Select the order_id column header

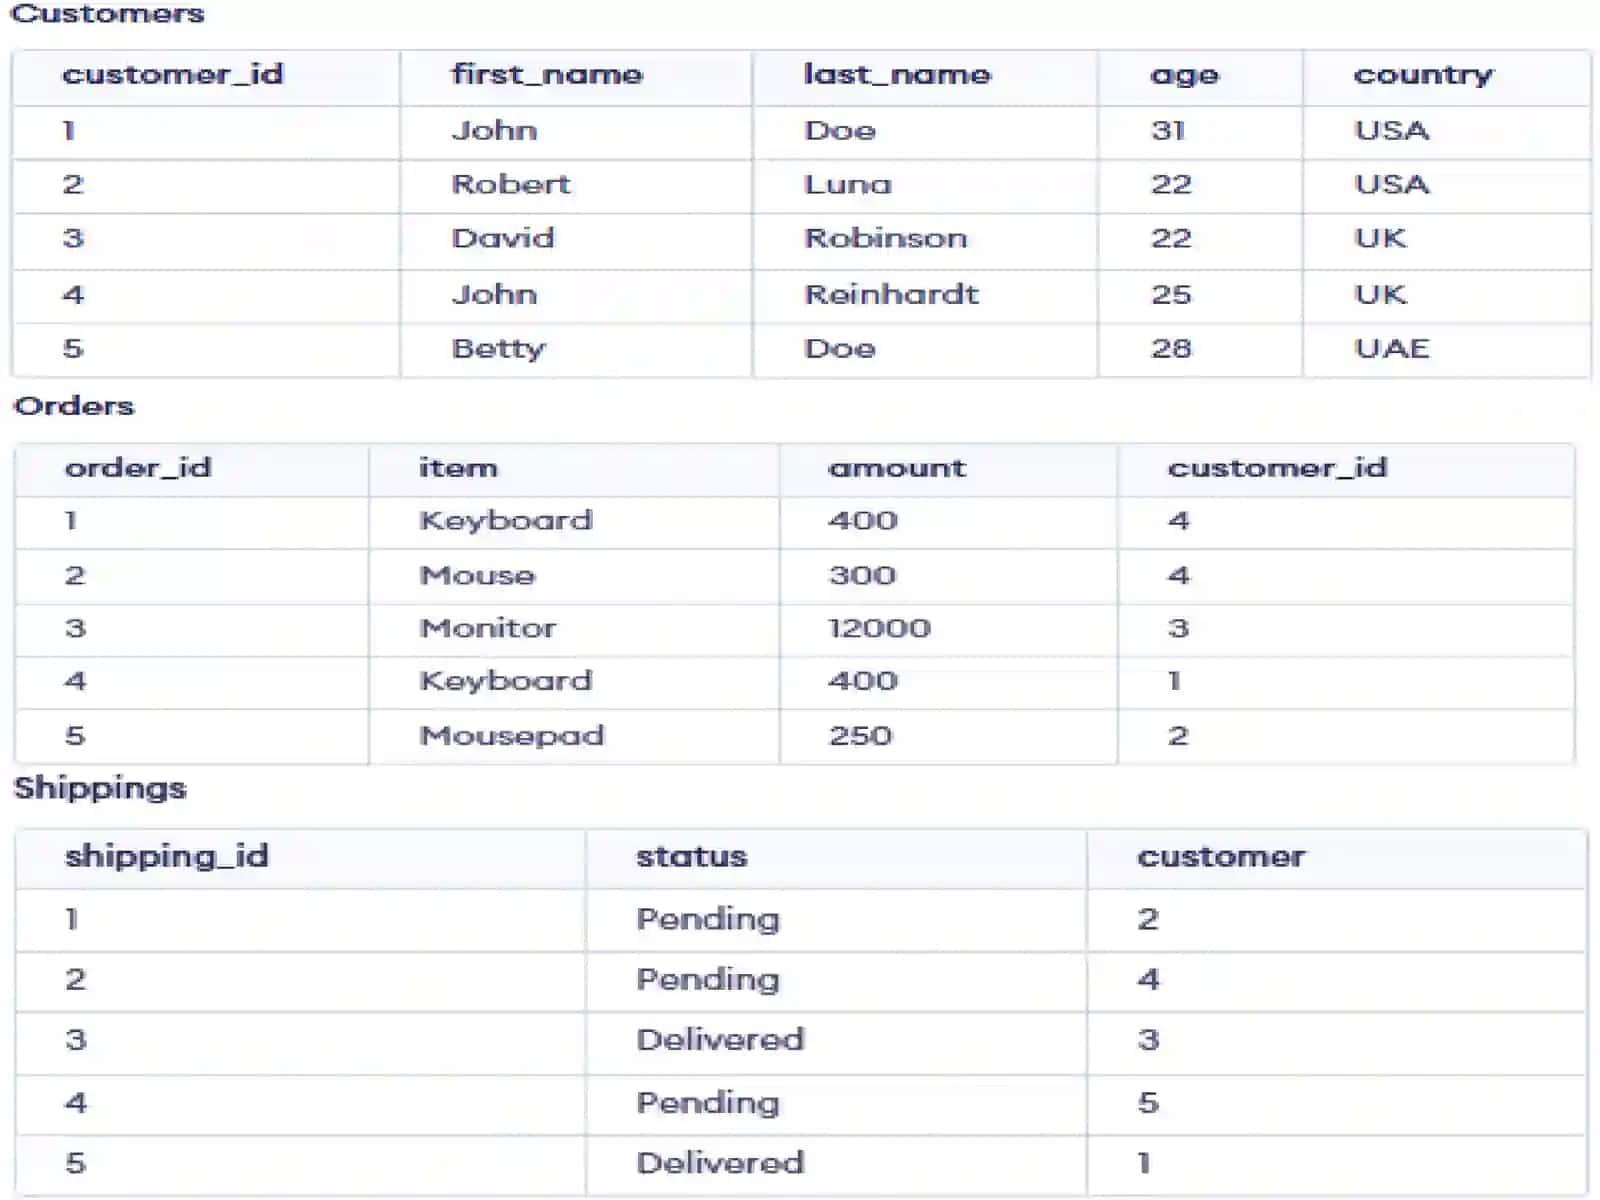tap(138, 468)
